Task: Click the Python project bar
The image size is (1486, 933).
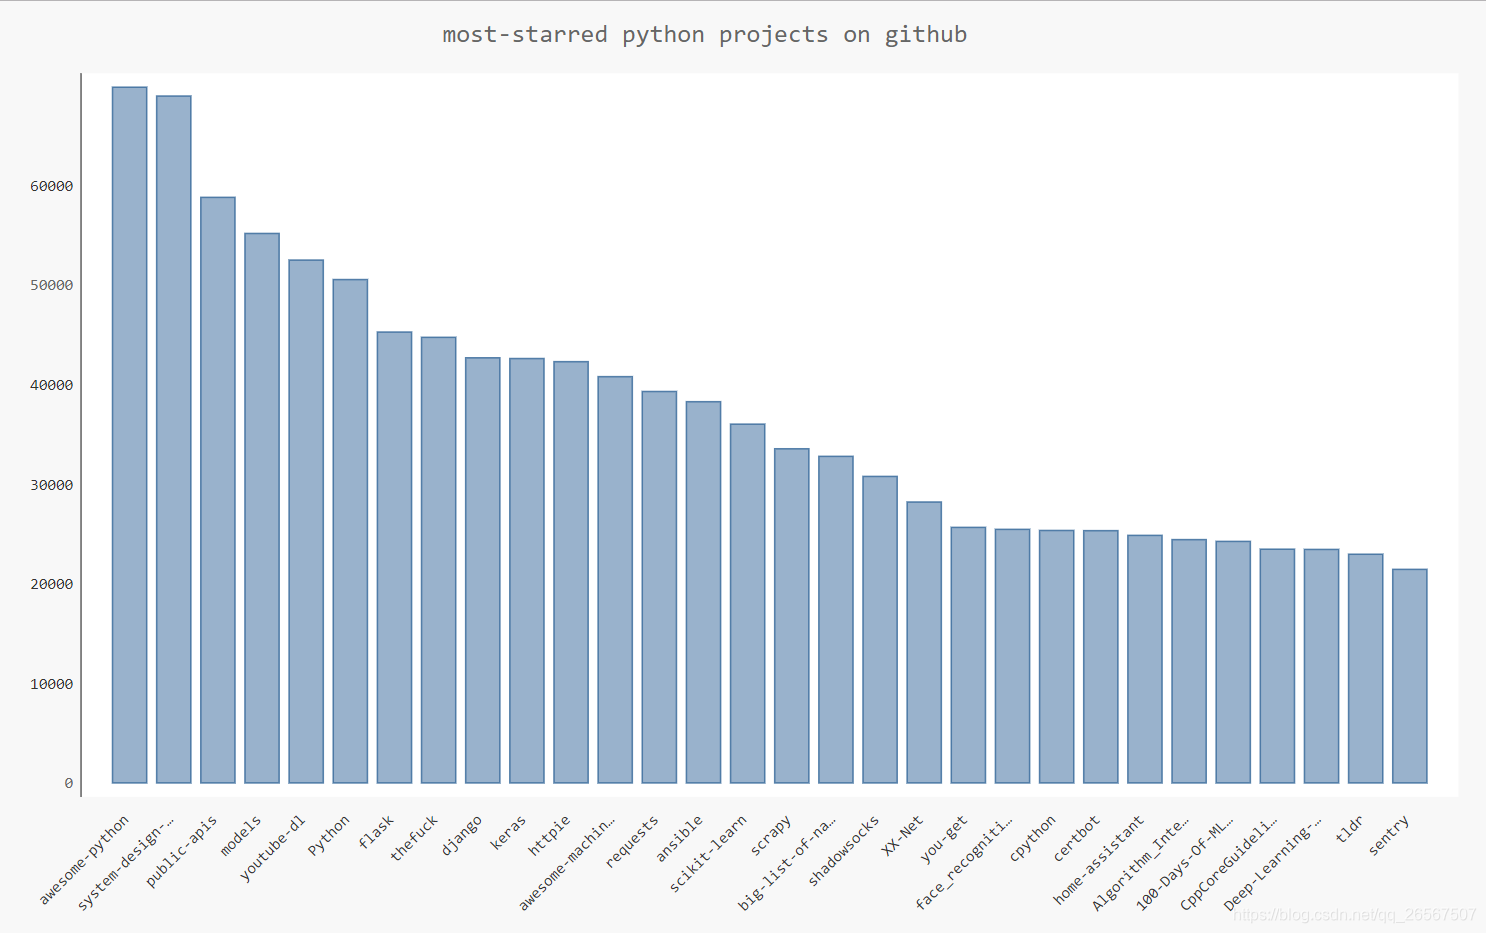Action: pyautogui.click(x=350, y=531)
